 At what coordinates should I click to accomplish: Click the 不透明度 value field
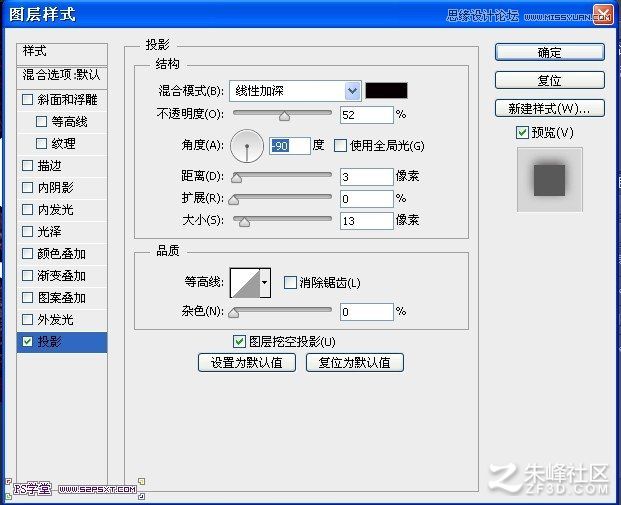pyautogui.click(x=367, y=115)
